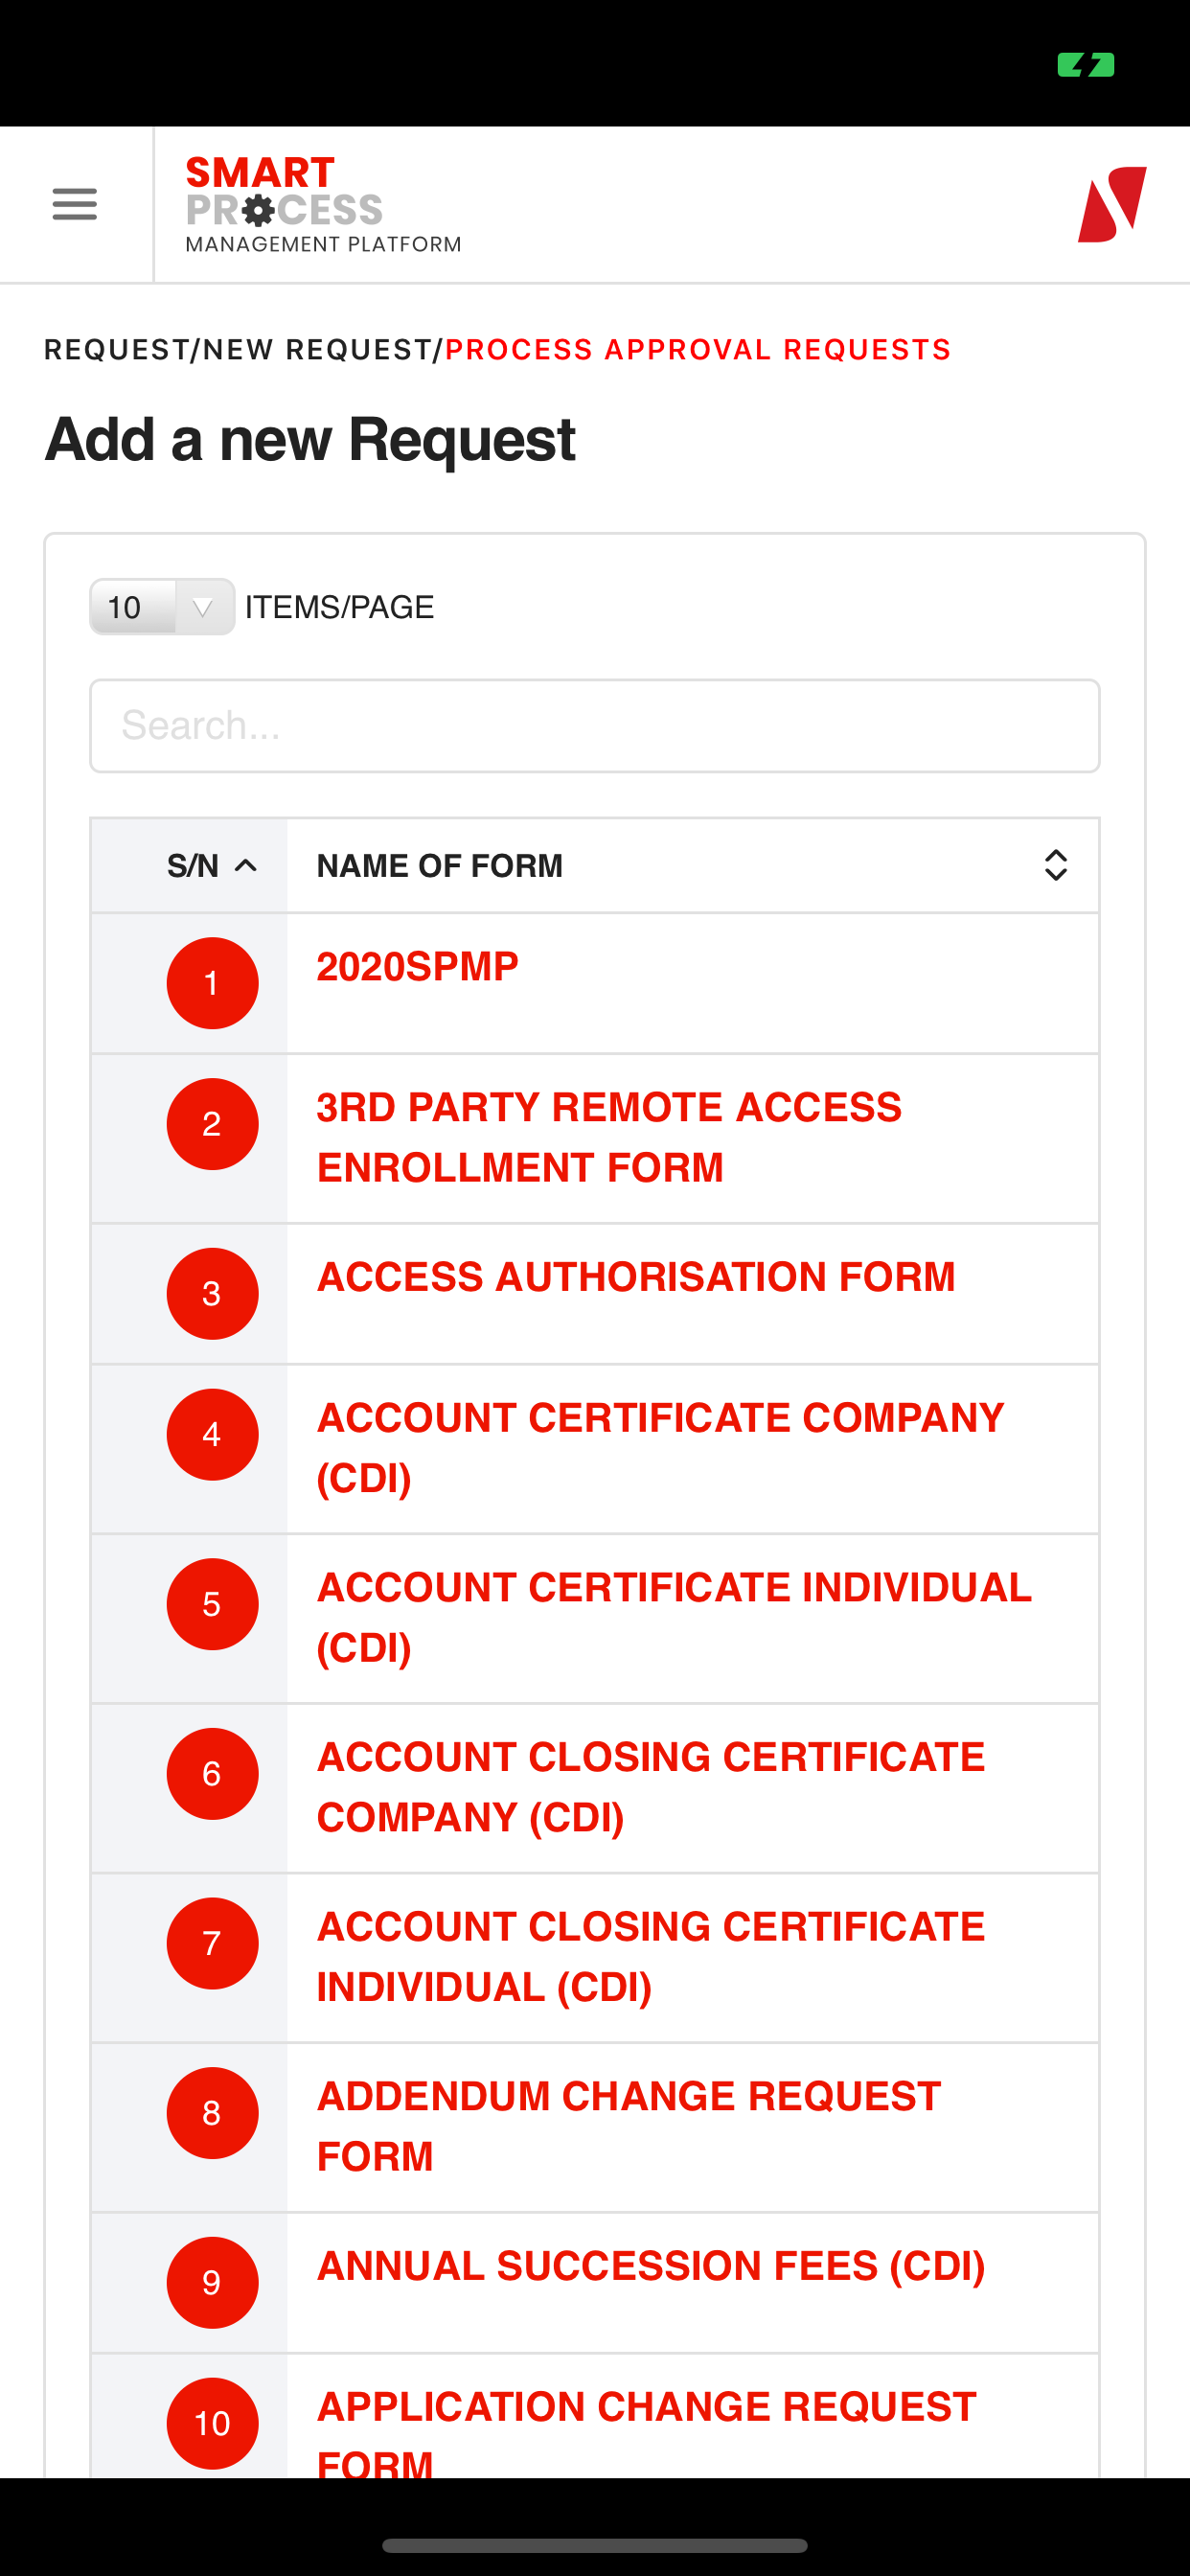Viewport: 1190px width, 2576px height.
Task: Click the ascending sort arrow beside S/N
Action: 243,864
